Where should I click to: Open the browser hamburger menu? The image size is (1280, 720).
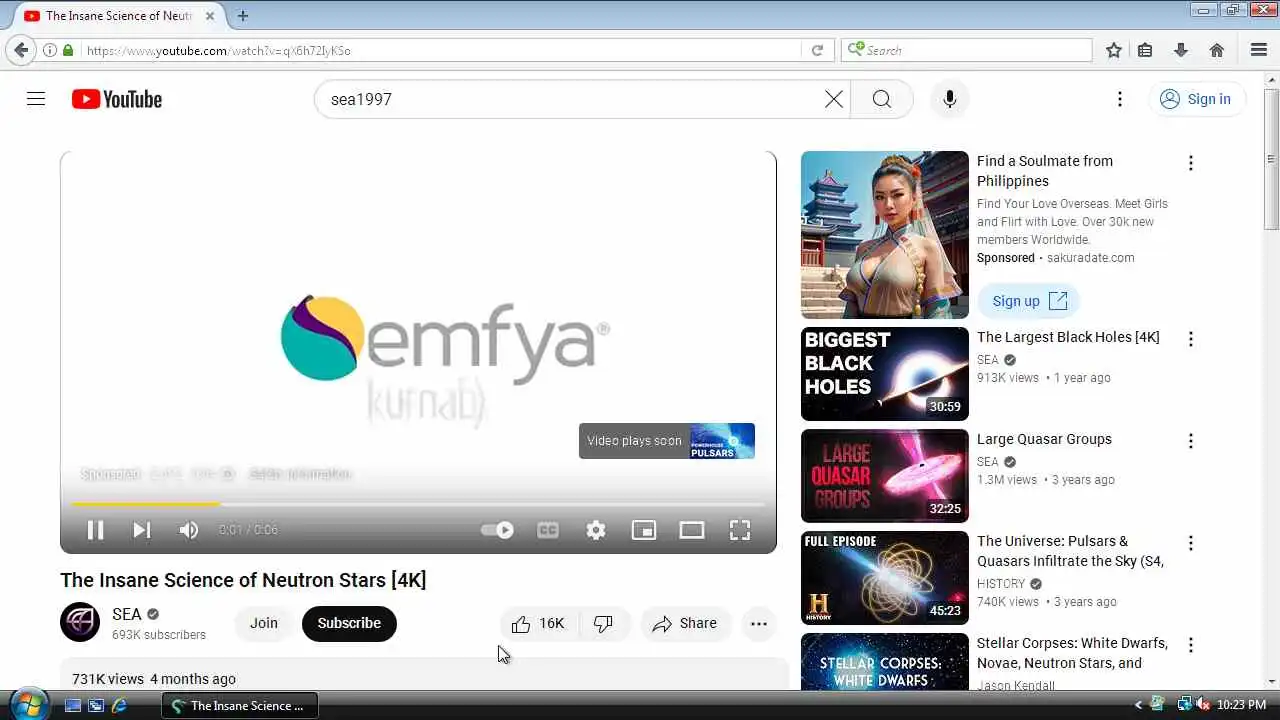tap(1259, 50)
